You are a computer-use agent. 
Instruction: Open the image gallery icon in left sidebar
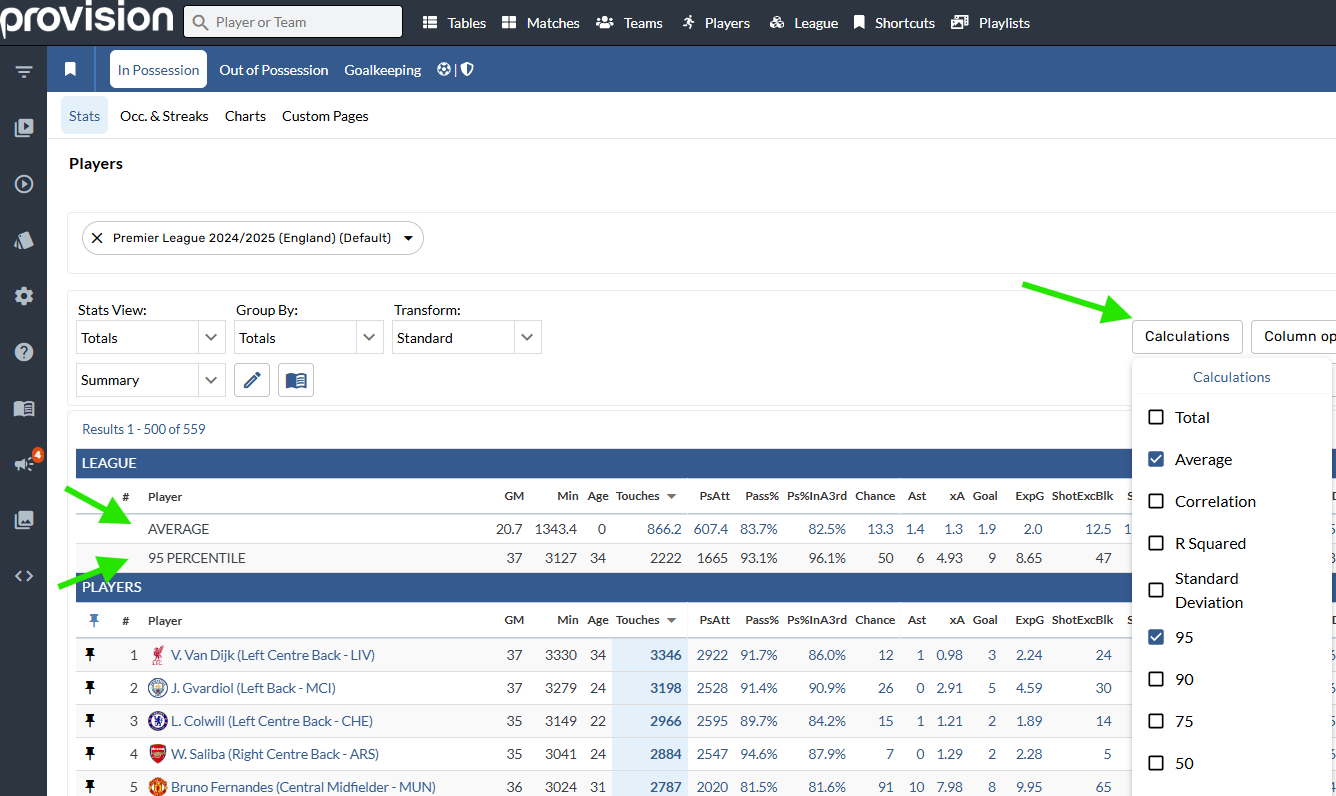tap(24, 520)
